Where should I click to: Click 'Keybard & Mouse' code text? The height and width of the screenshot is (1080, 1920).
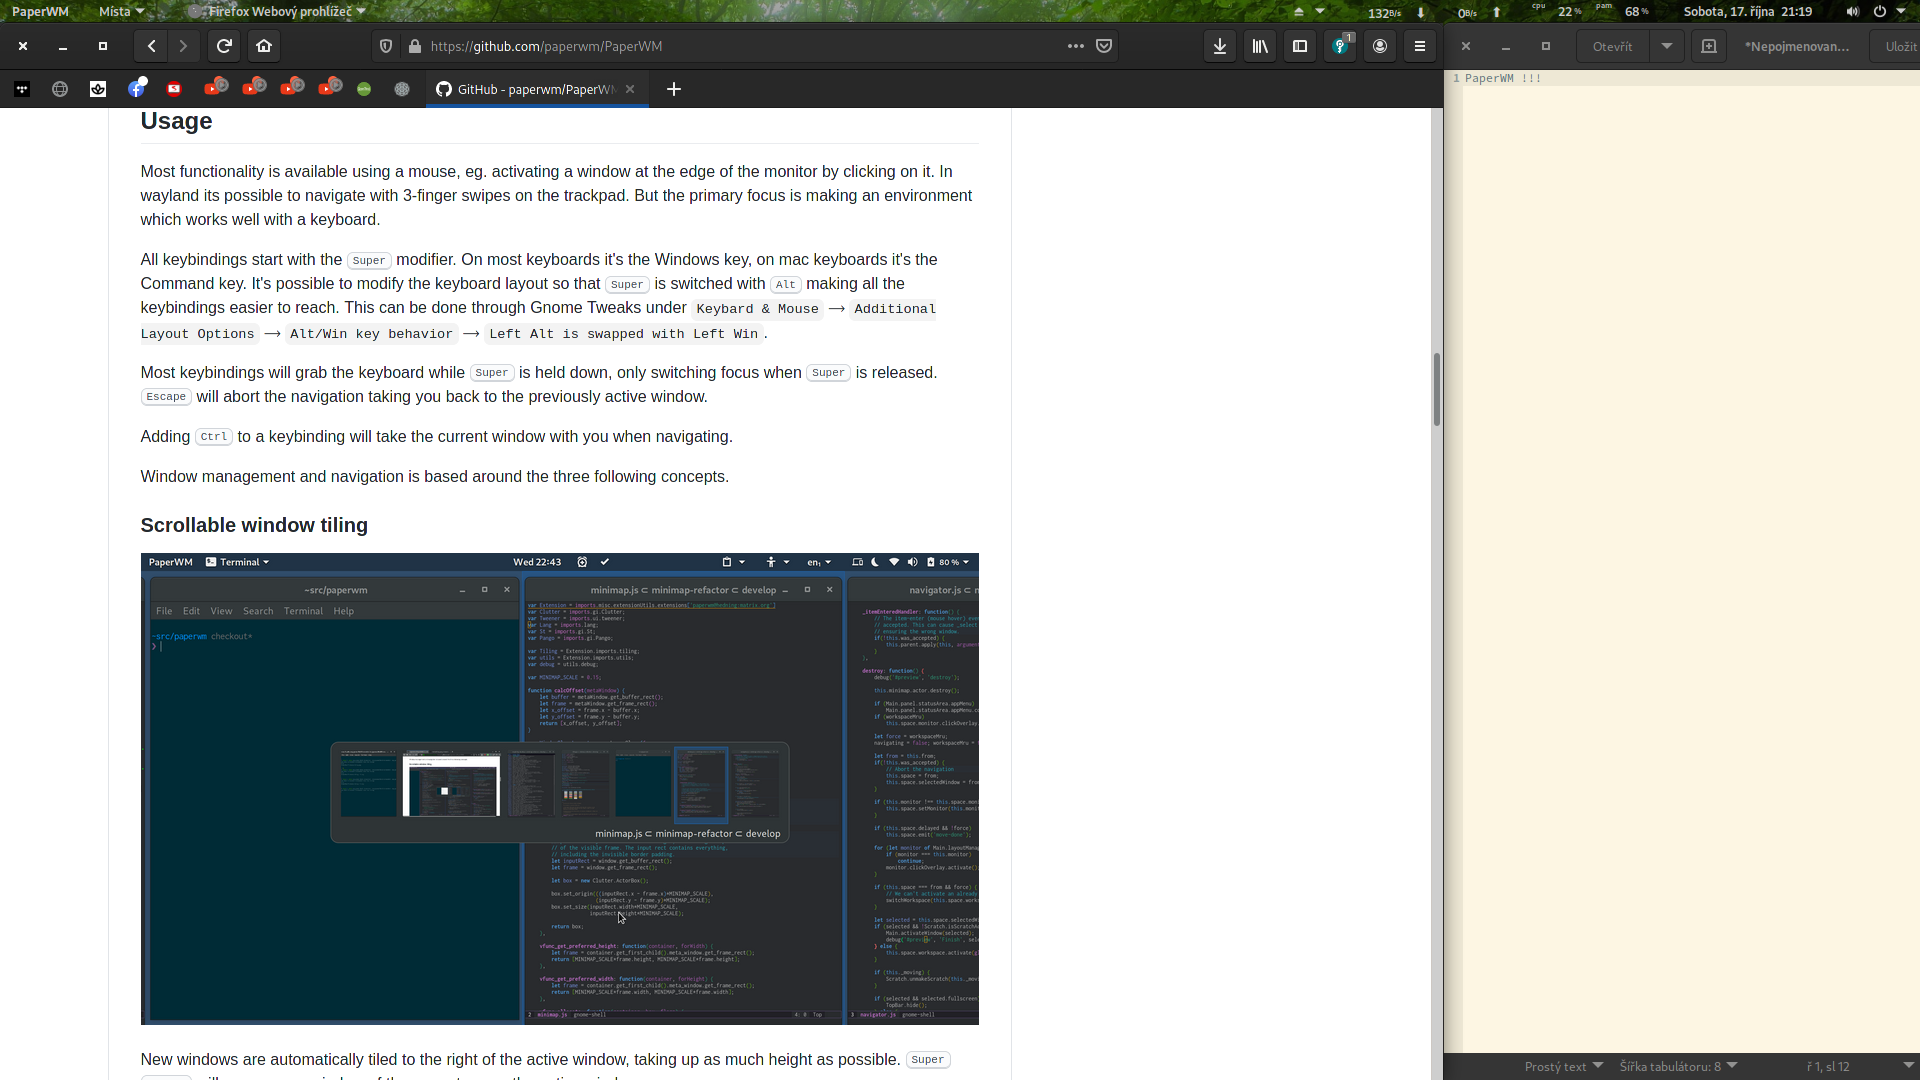tap(757, 309)
